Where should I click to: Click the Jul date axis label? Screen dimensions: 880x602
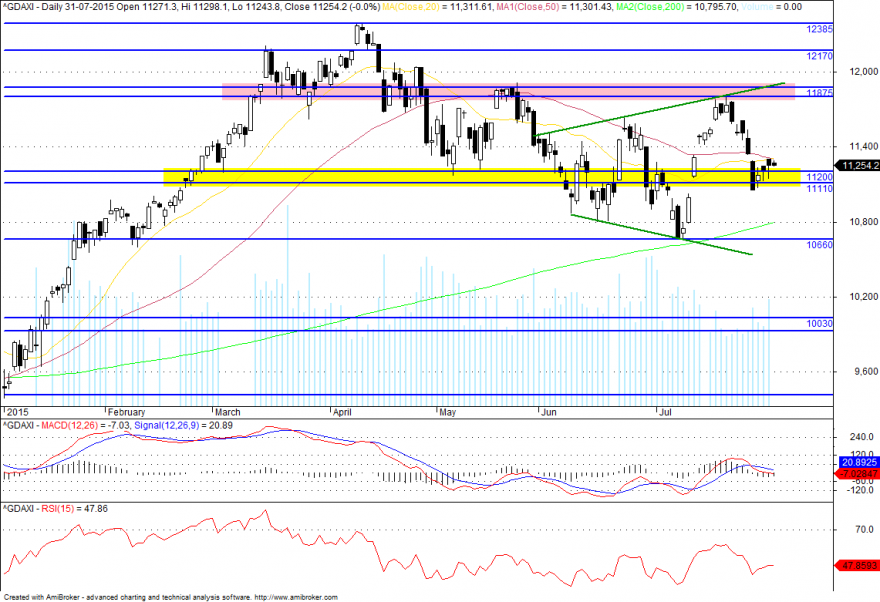(x=665, y=412)
